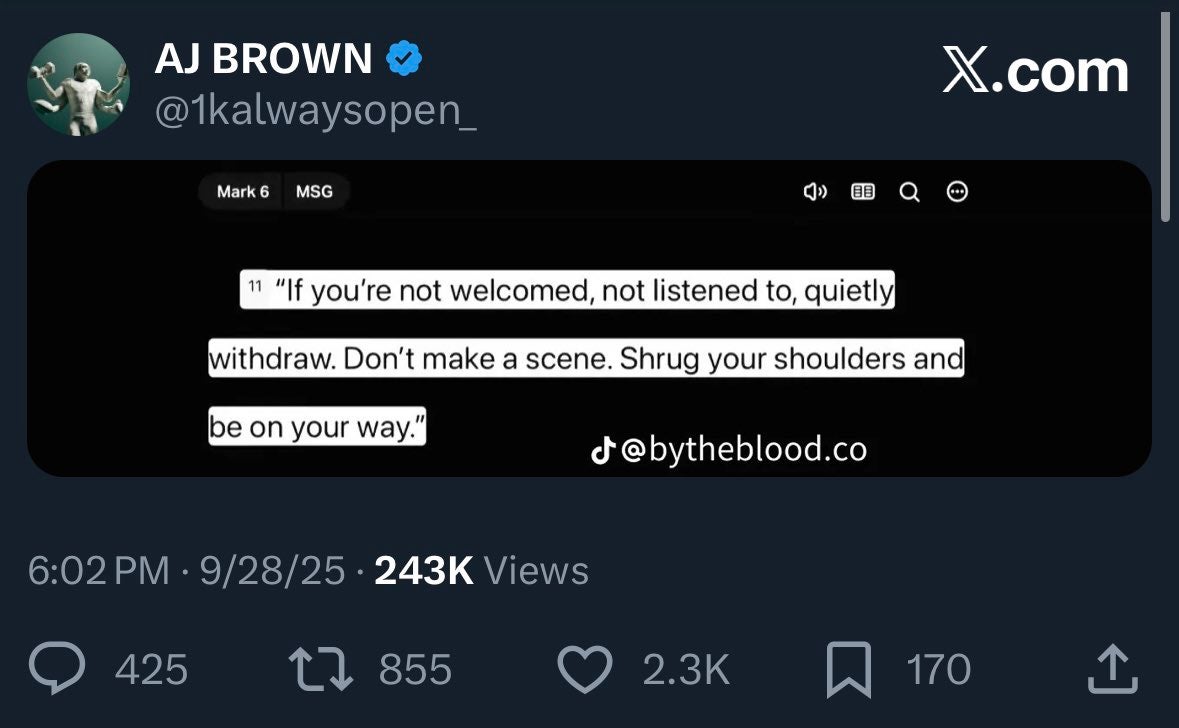This screenshot has width=1179, height=728.
Task: Click the repost arrows icon
Action: tap(320, 669)
